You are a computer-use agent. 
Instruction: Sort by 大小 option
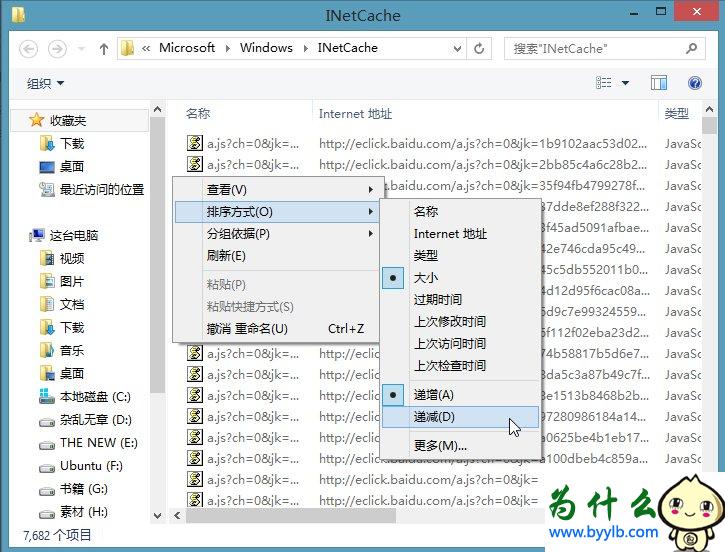(x=461, y=278)
